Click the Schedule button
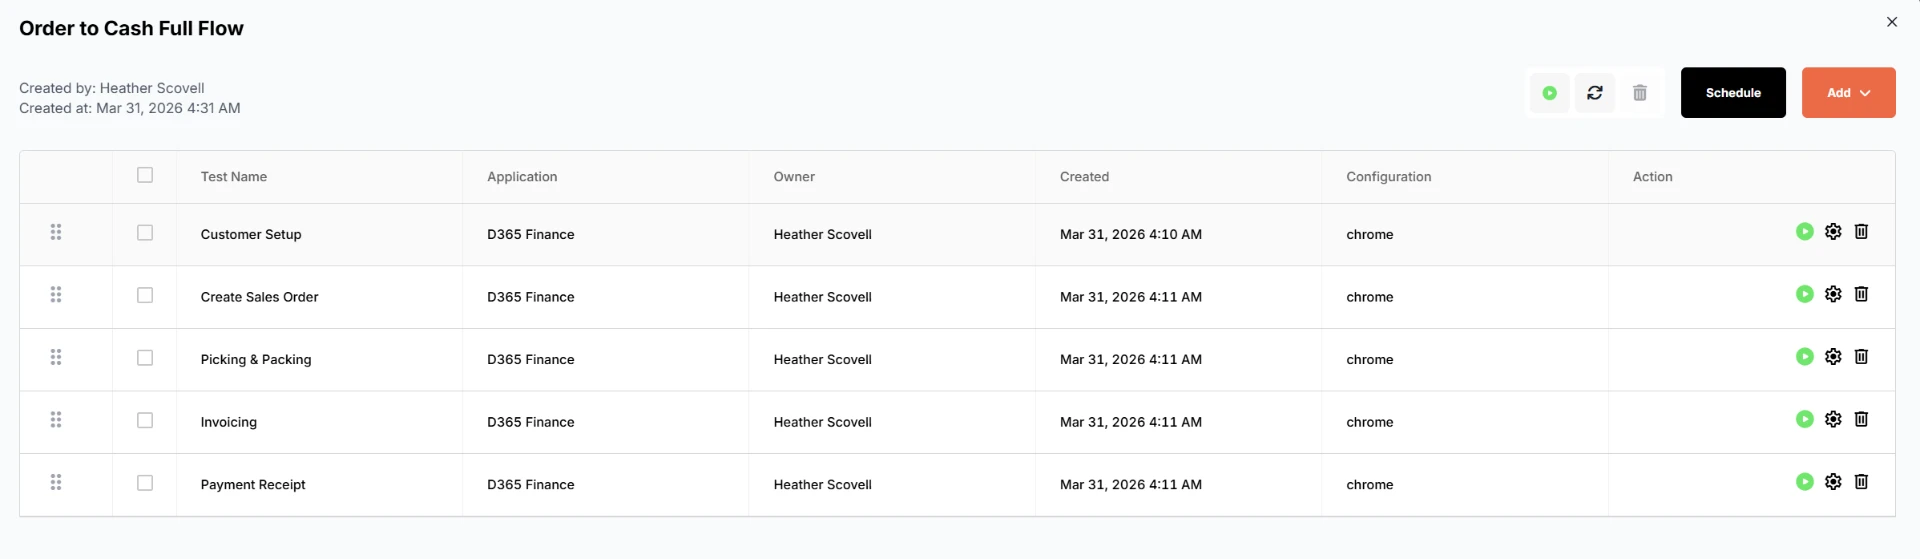 pyautogui.click(x=1733, y=93)
